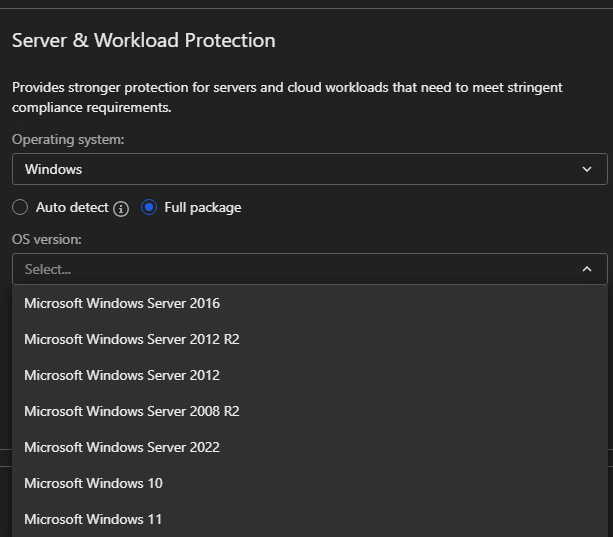This screenshot has height=537, width=613.
Task: Click the Auto detect label text
Action: click(72, 208)
